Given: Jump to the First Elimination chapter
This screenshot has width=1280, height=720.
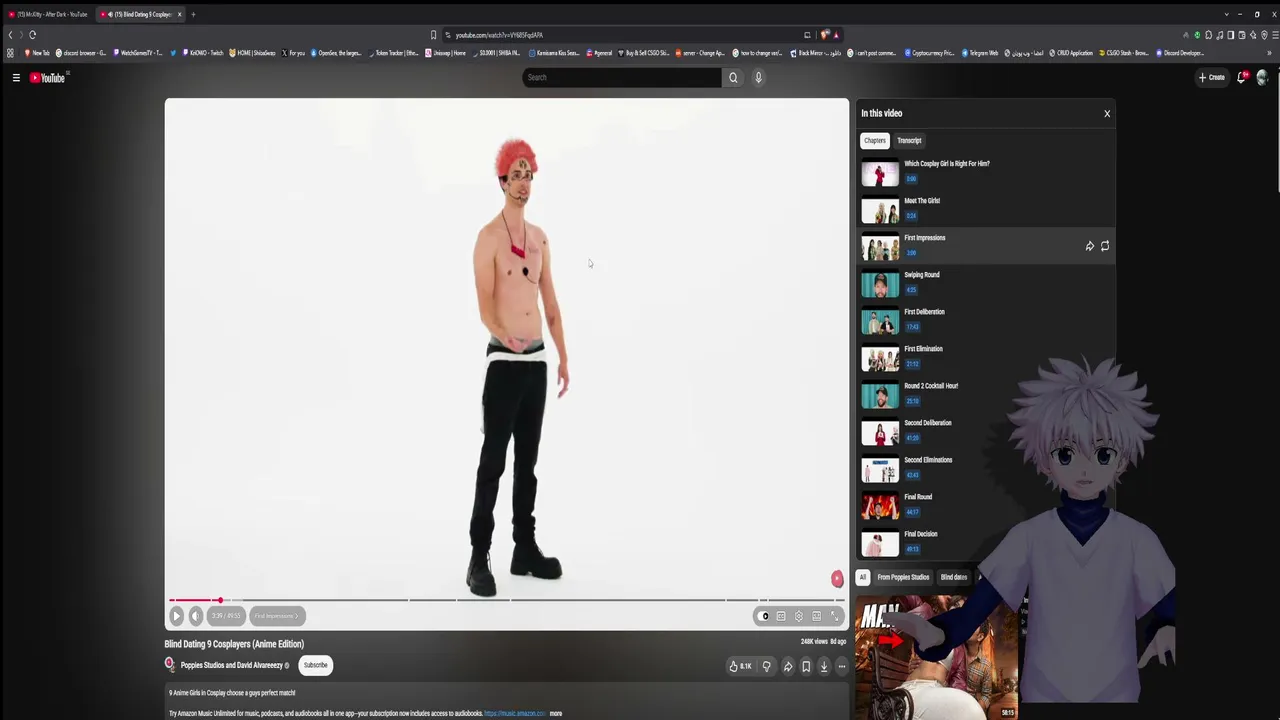Looking at the screenshot, I should click(x=986, y=357).
